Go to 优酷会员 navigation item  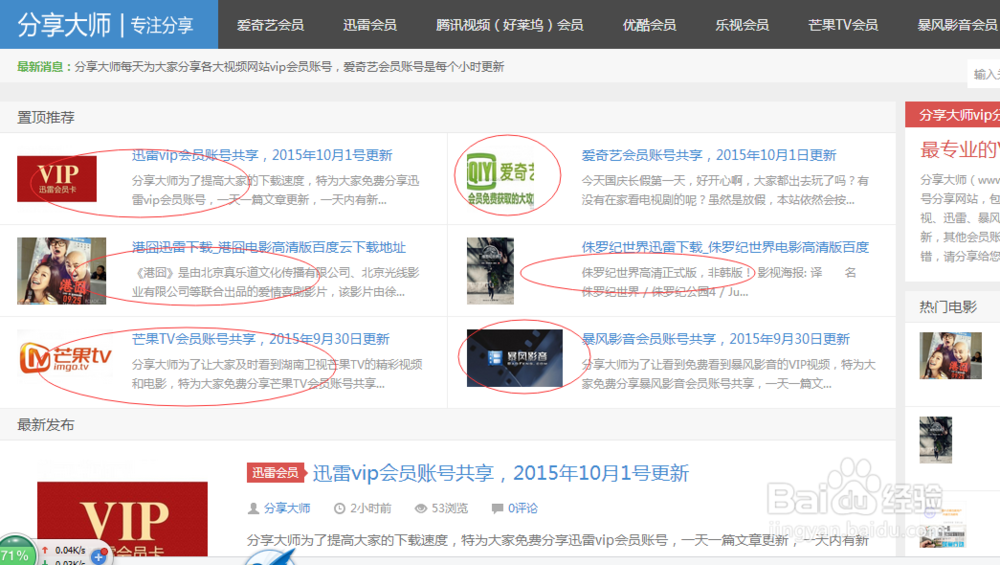pyautogui.click(x=649, y=25)
